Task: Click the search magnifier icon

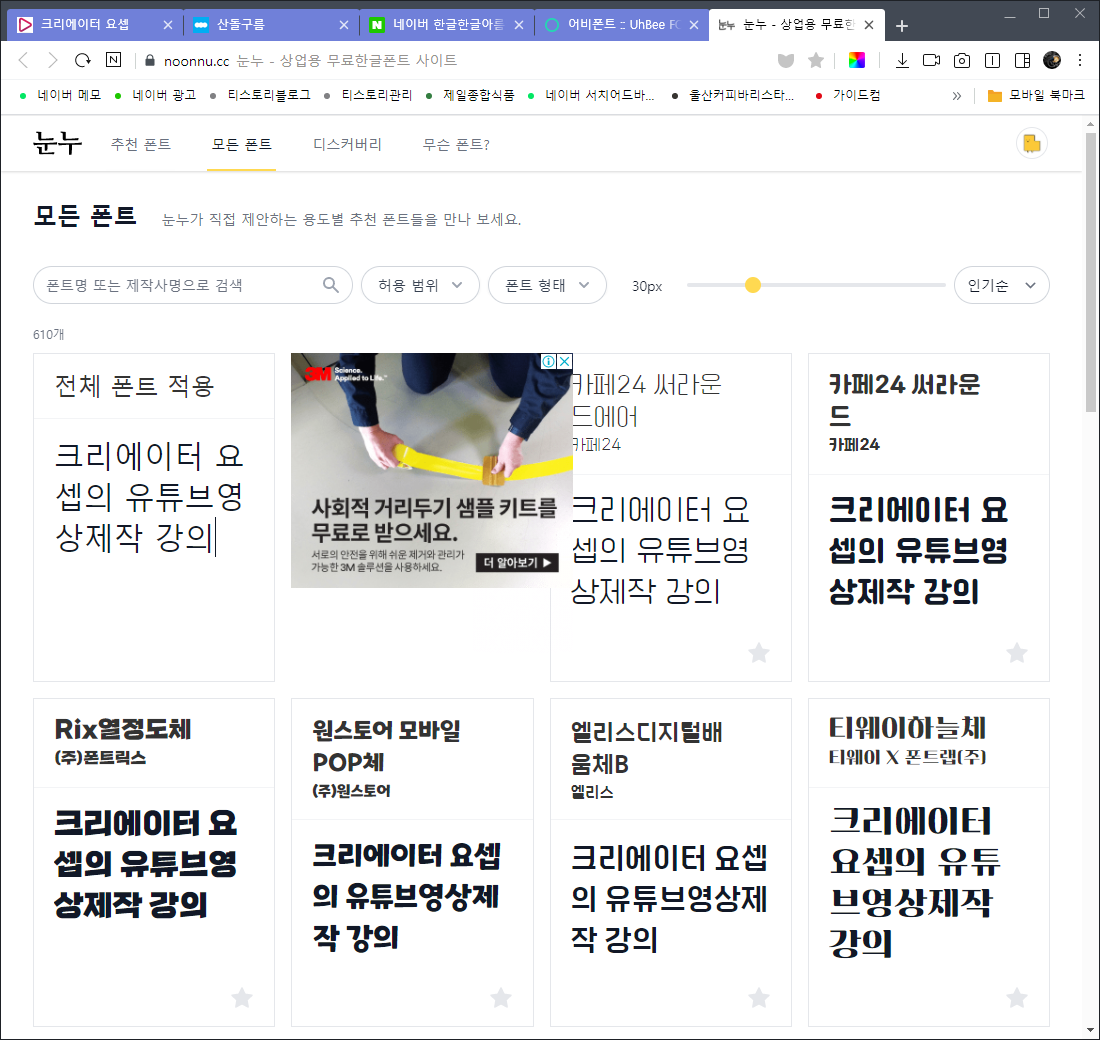Action: [x=330, y=285]
